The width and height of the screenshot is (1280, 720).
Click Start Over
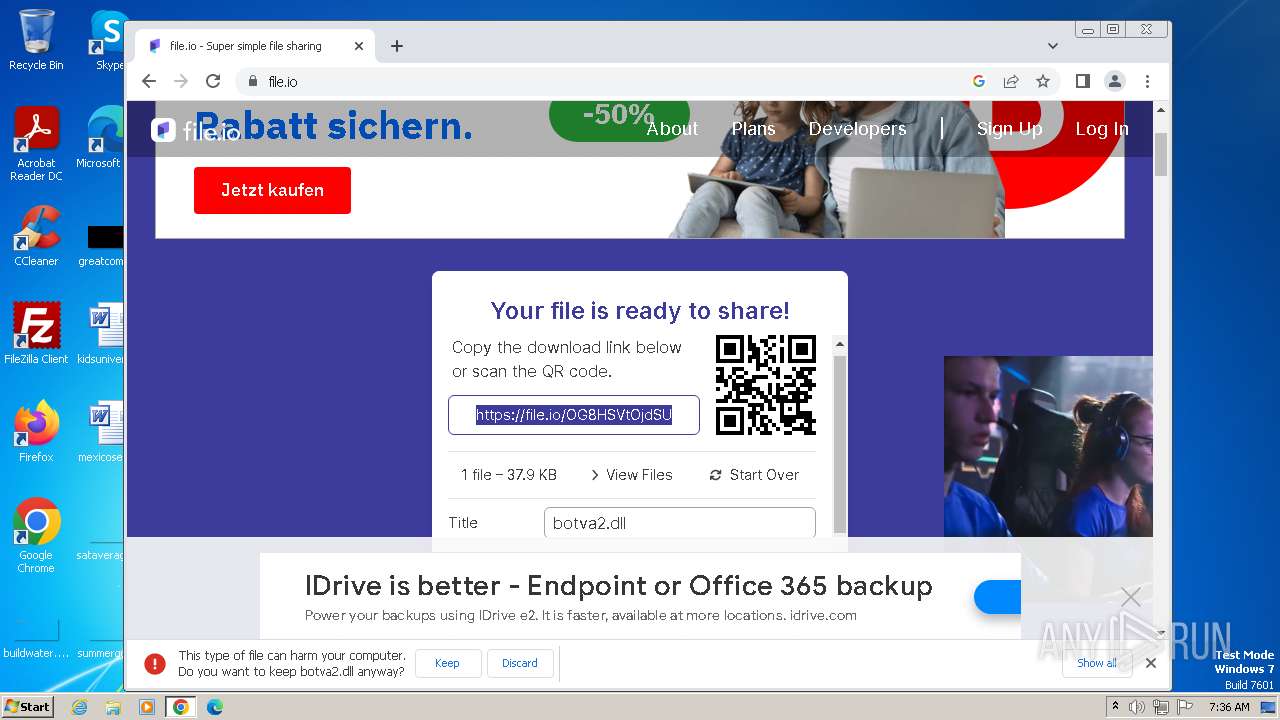point(754,475)
